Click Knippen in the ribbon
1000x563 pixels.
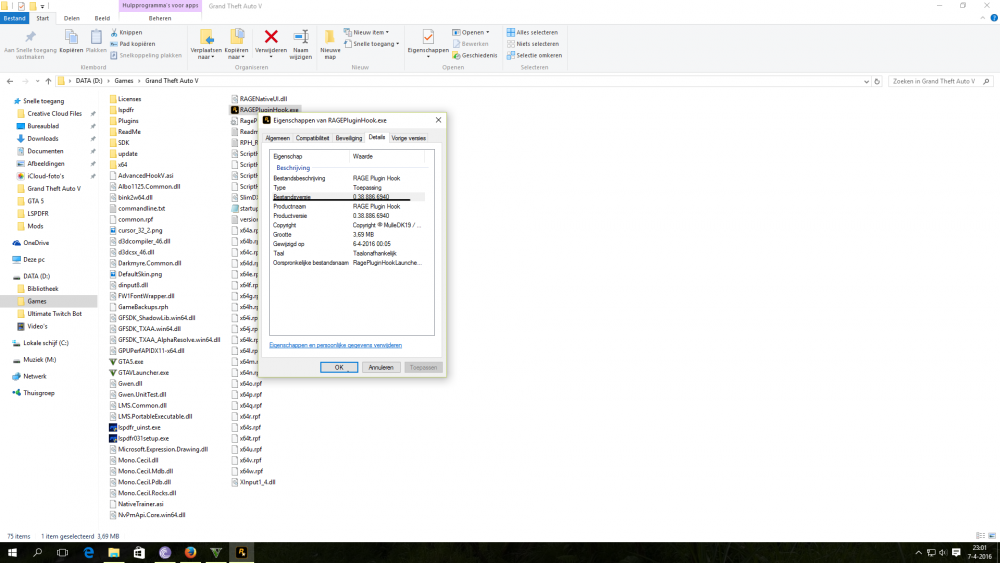[x=126, y=33]
